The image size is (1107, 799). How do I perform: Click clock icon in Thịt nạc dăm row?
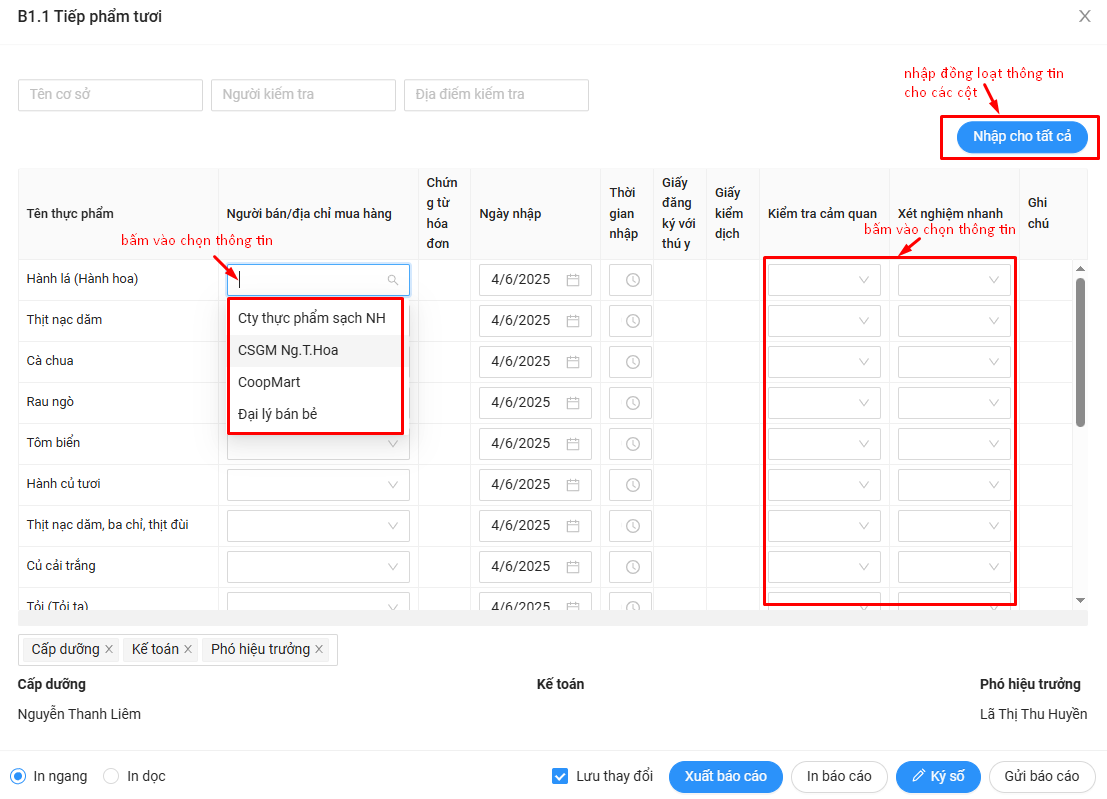coord(632,321)
